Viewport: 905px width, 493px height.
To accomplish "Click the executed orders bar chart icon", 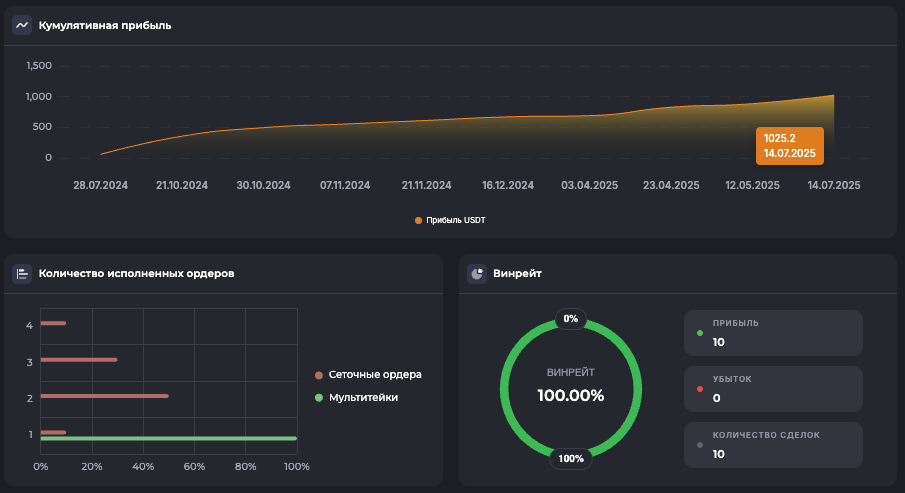I will tap(22, 273).
